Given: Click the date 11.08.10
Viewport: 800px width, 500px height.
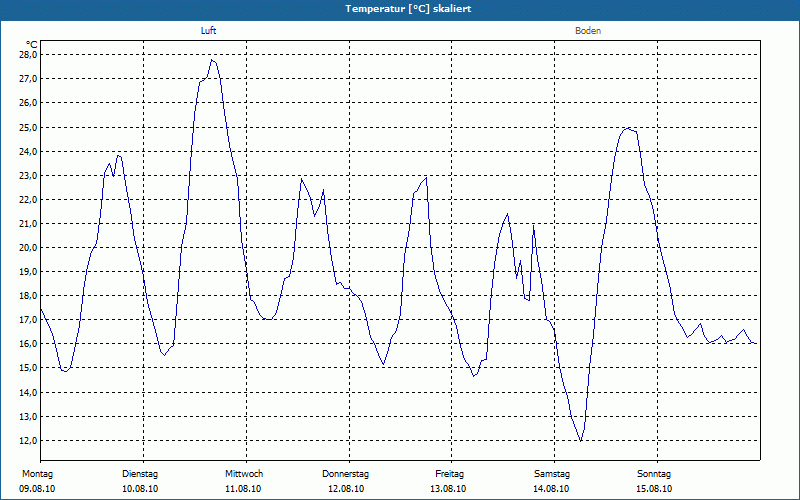Looking at the screenshot, I should point(243,489).
